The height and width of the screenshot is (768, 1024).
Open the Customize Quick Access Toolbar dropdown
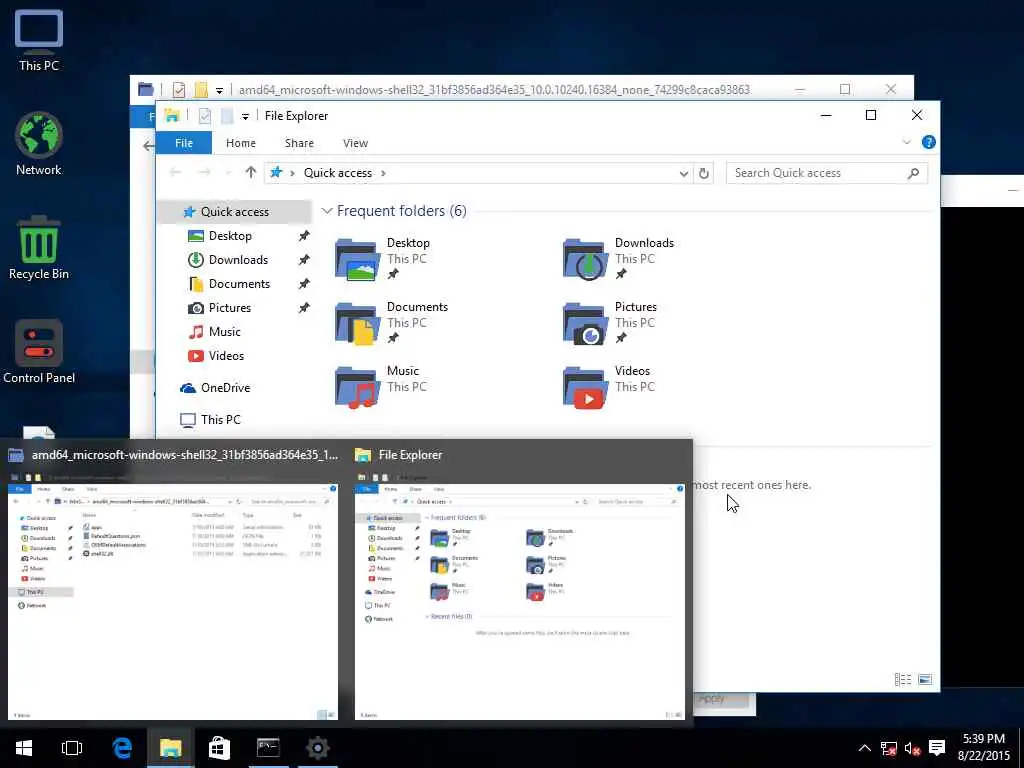(x=245, y=116)
